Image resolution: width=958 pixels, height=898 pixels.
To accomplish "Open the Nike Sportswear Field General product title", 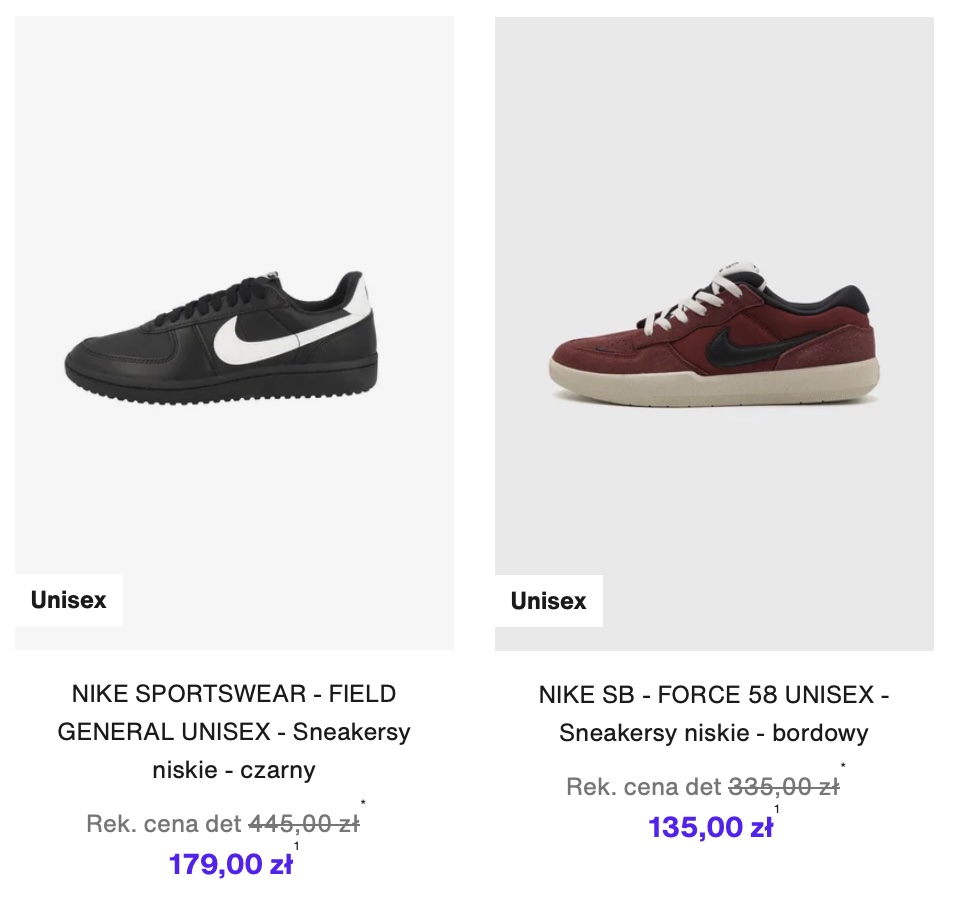I will coord(234,732).
